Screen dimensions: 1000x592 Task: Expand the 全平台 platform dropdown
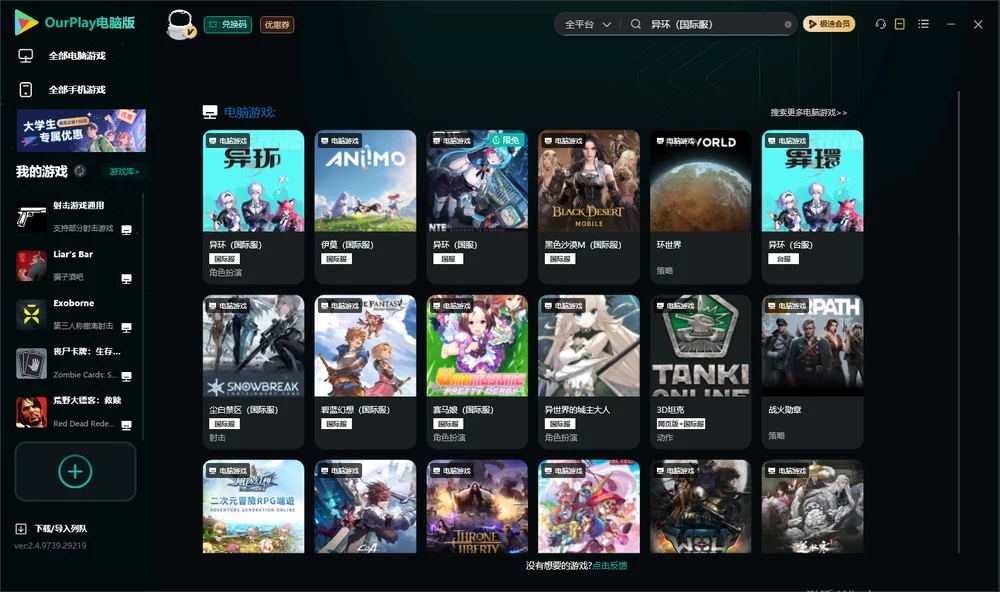tap(587, 24)
